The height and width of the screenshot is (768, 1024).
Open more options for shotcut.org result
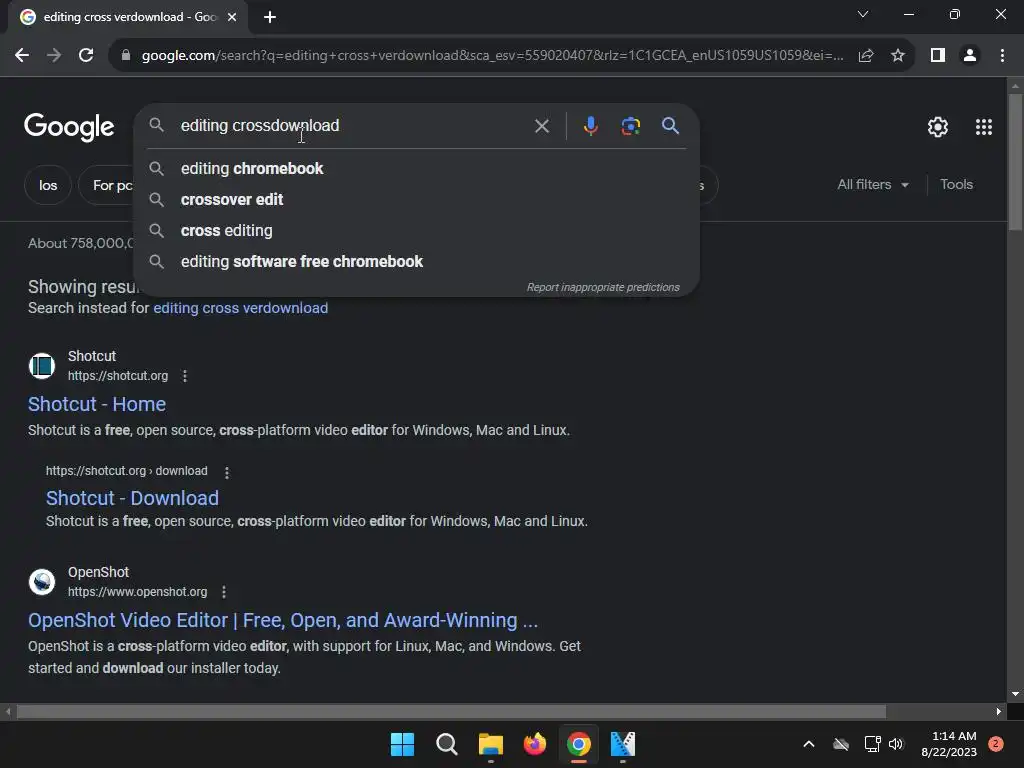[x=185, y=376]
